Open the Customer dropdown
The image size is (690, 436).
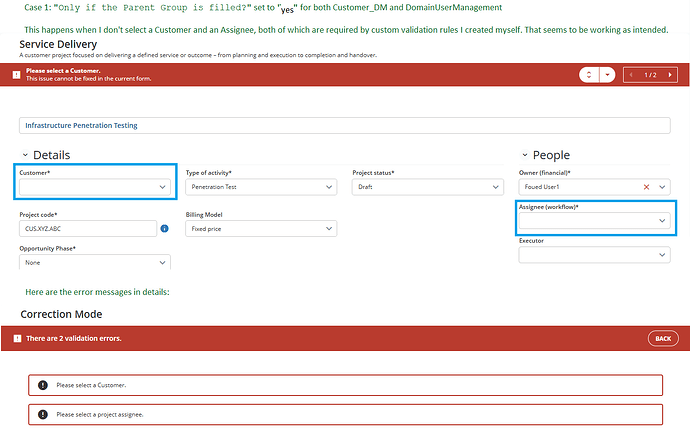pos(95,187)
